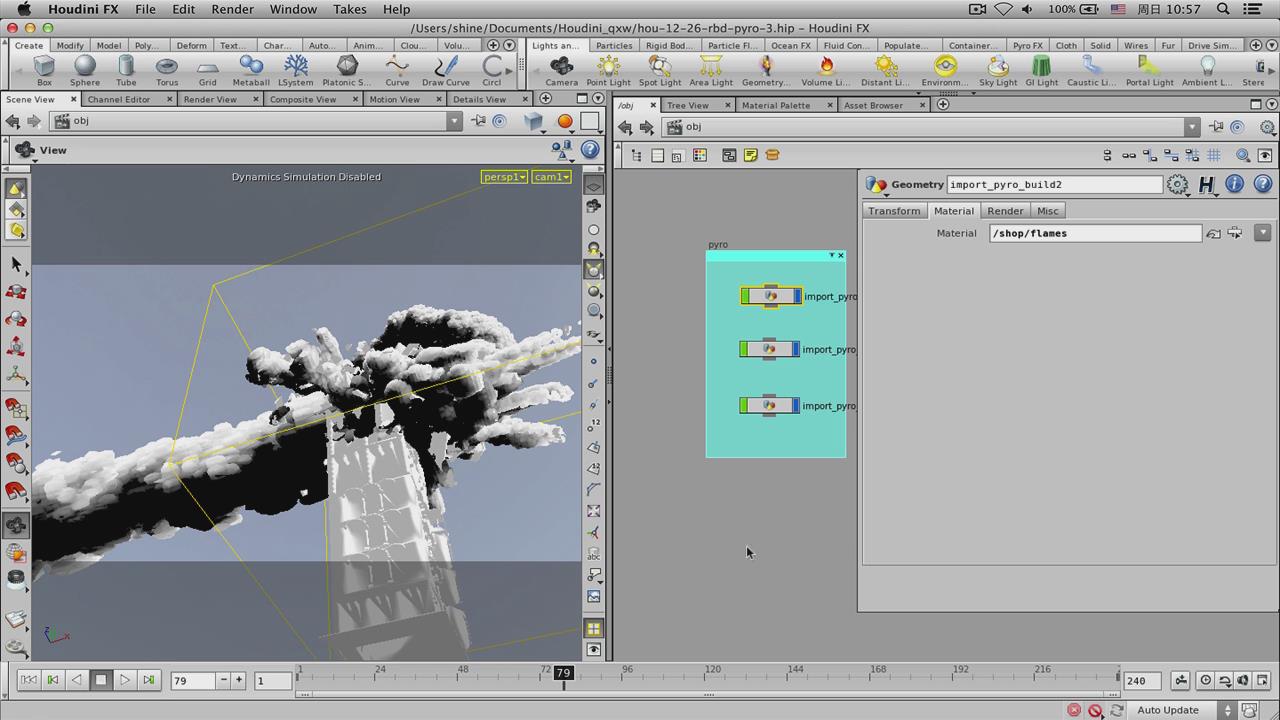Select the arrow Select tool in viewport toolbar
This screenshot has height=720, width=1280.
pos(16,264)
